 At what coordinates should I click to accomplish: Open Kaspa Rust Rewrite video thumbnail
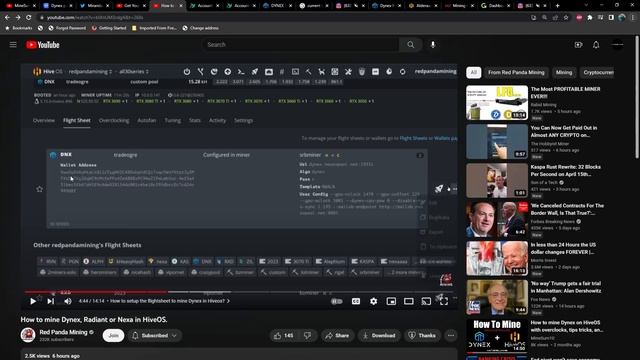tap(497, 180)
